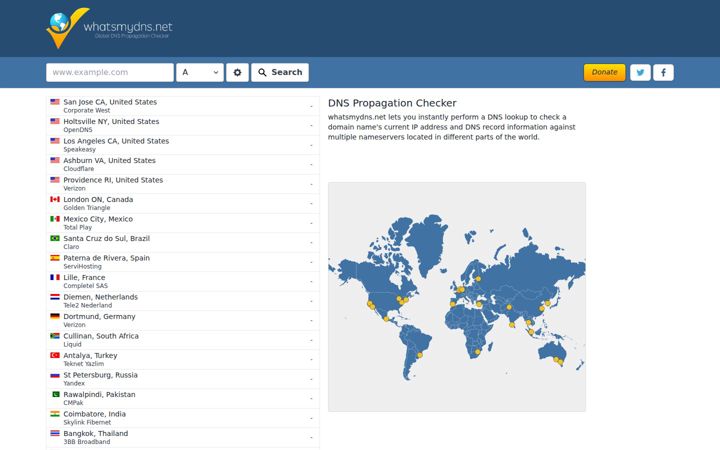The image size is (720, 450).
Task: Click the whatsmydns.net logo
Action: point(109,28)
